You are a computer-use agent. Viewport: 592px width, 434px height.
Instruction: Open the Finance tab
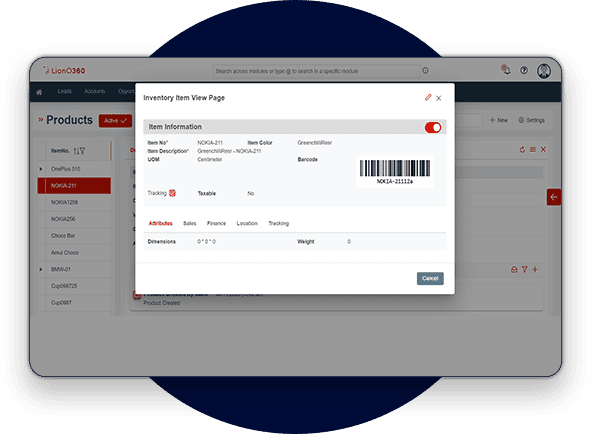[x=216, y=223]
